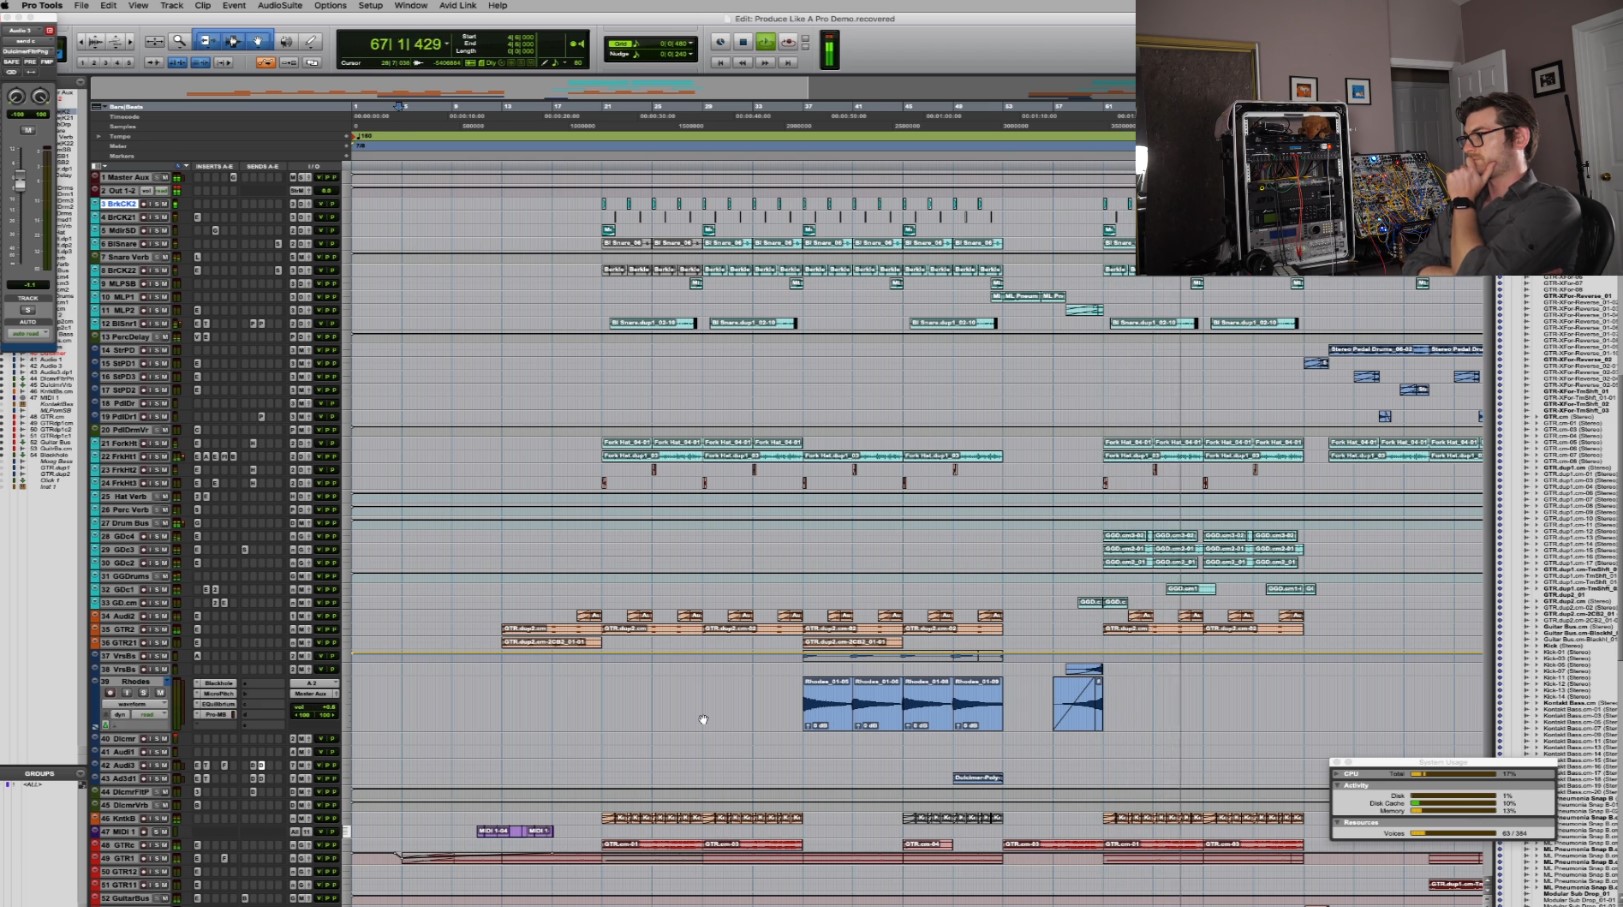This screenshot has width=1623, height=907.
Task: Click the green Play transport button
Action: pos(765,42)
